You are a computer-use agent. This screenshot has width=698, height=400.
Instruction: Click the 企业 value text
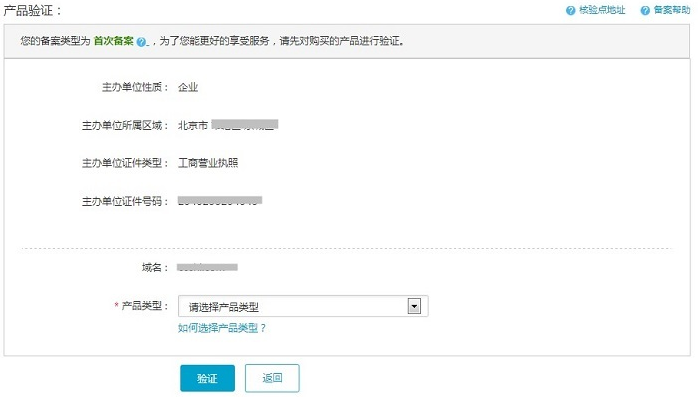188,87
